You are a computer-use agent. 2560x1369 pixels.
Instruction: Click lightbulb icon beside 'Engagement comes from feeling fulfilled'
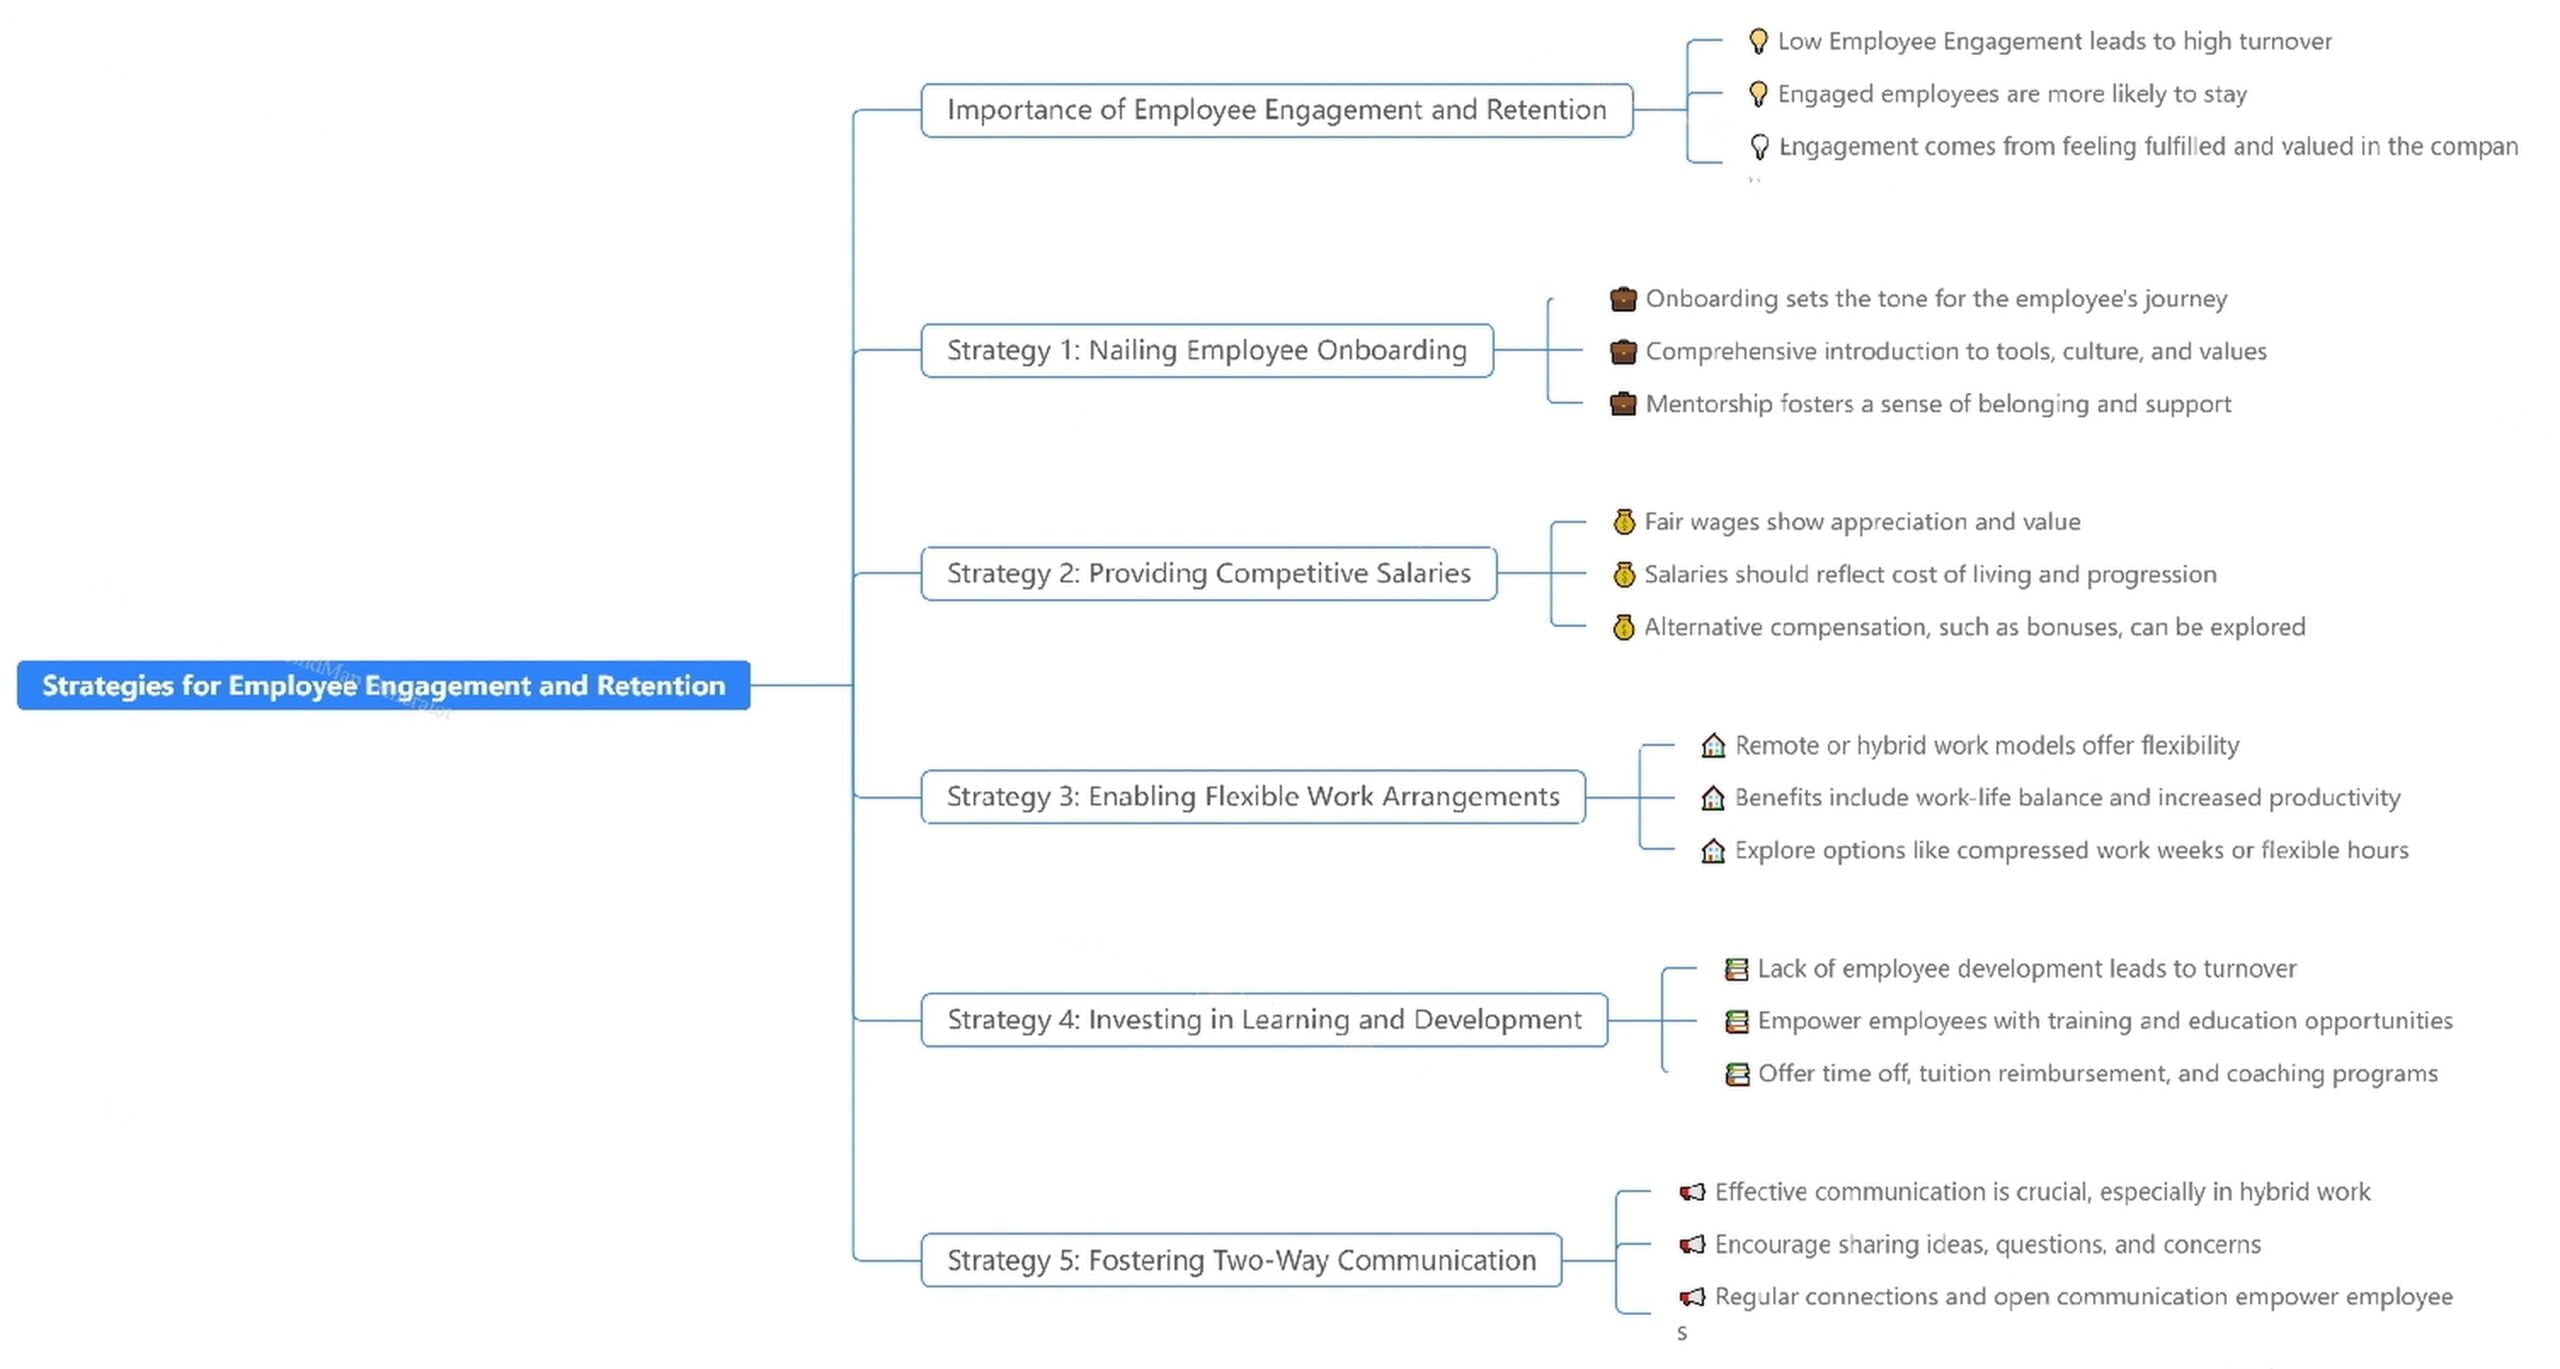coord(1758,147)
